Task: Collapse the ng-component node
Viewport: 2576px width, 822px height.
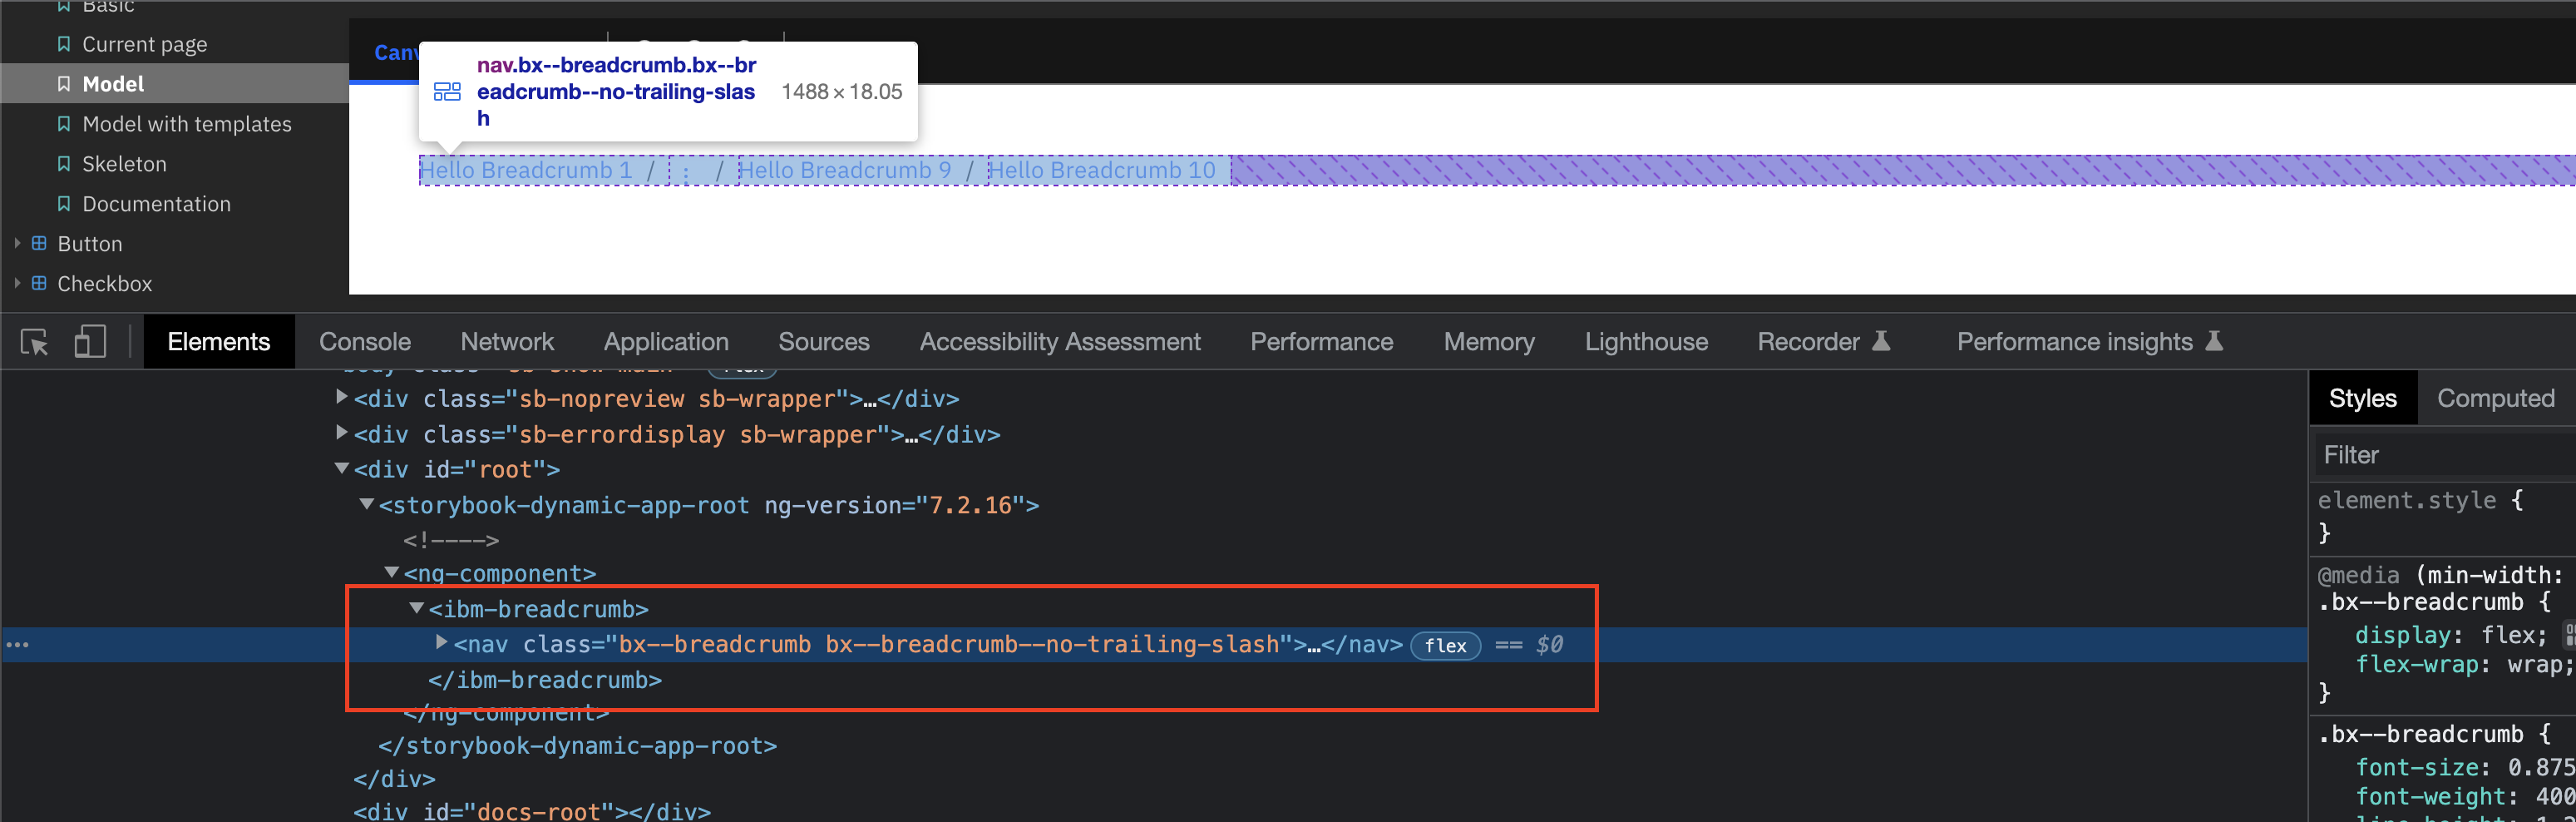Action: coord(391,572)
